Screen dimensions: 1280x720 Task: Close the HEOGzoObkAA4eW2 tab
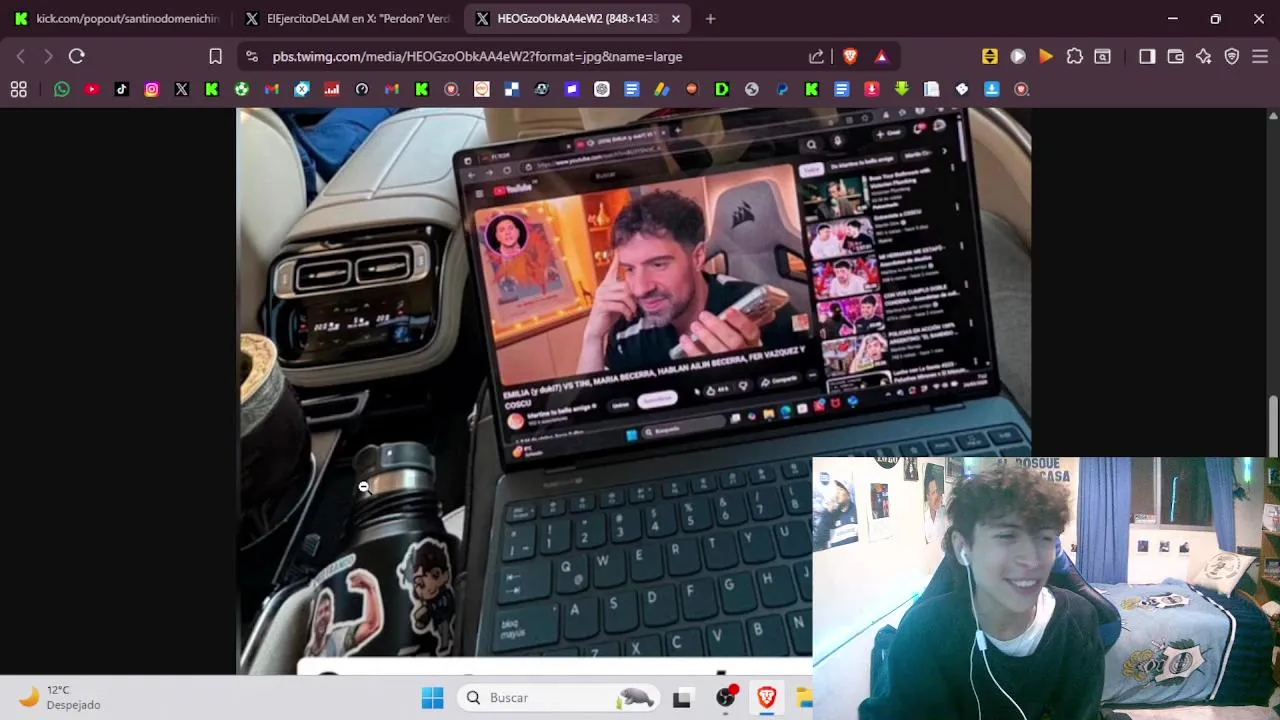tap(676, 18)
